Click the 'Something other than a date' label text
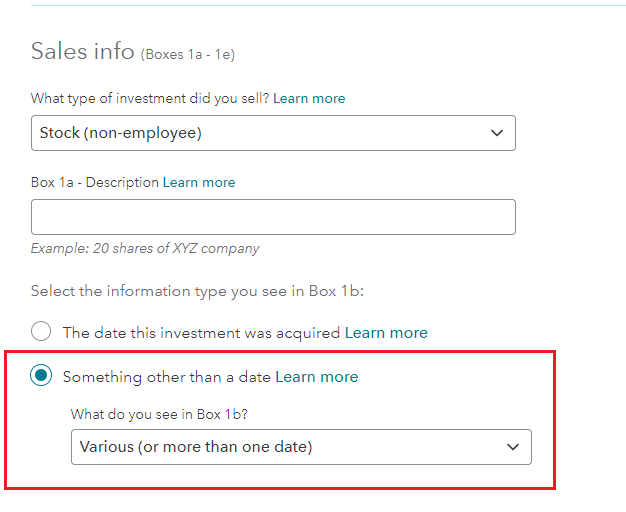Screen dimensions: 626x512 pyautogui.click(x=167, y=377)
